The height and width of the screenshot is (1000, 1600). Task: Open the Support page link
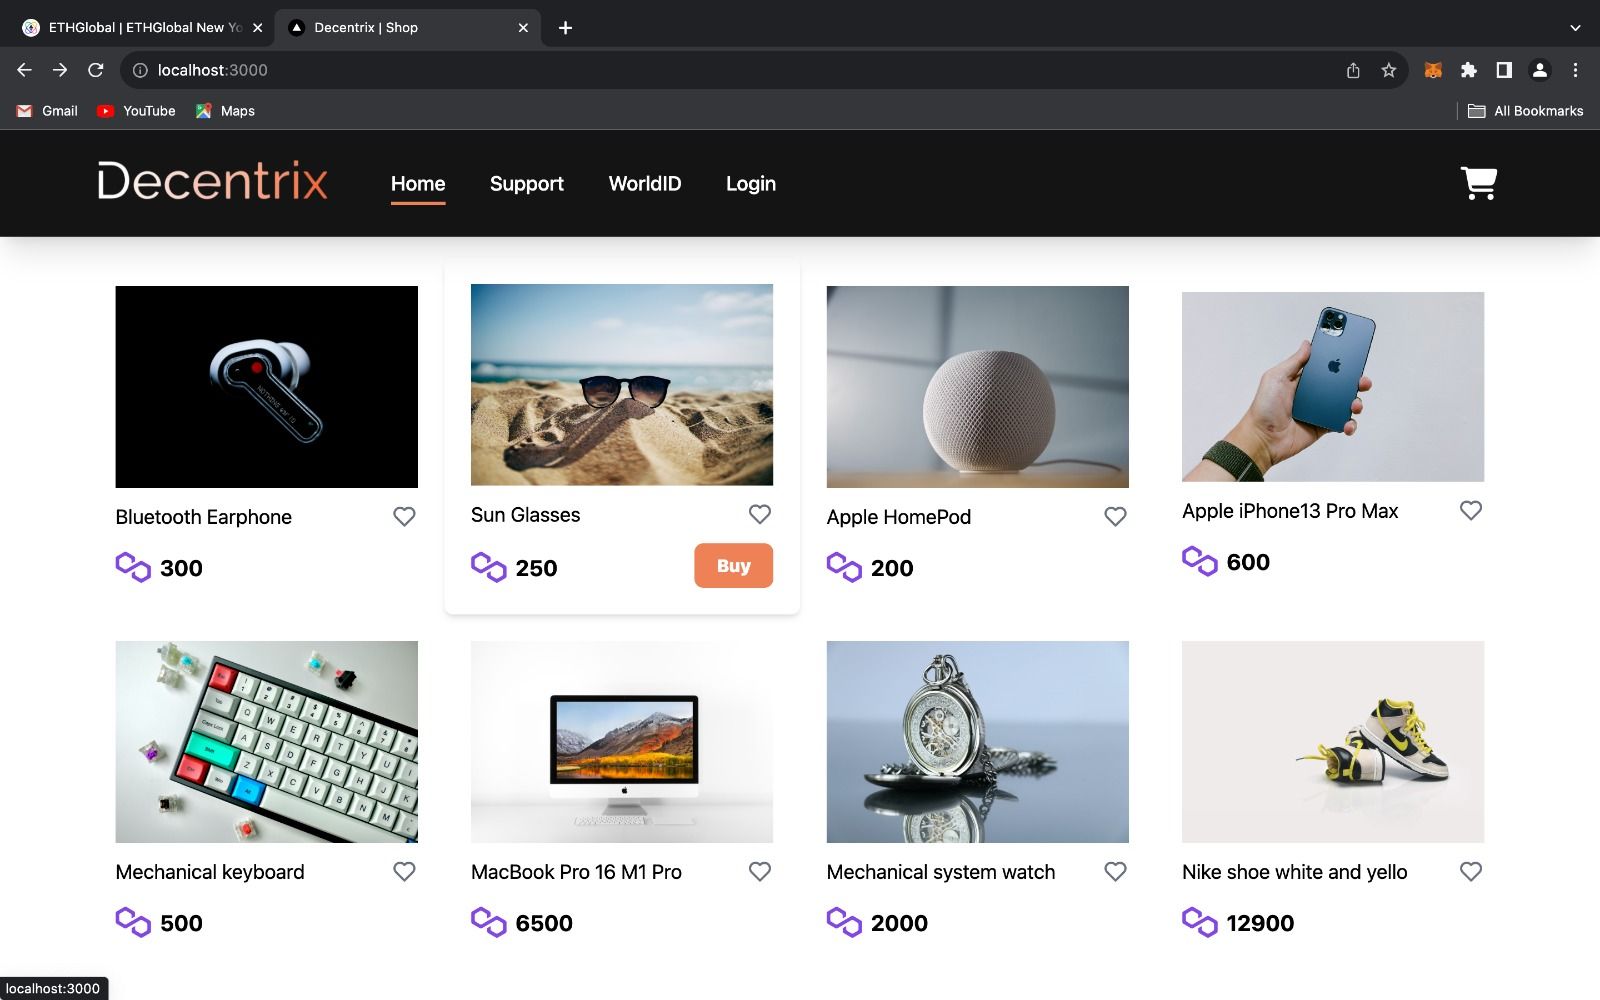click(527, 184)
